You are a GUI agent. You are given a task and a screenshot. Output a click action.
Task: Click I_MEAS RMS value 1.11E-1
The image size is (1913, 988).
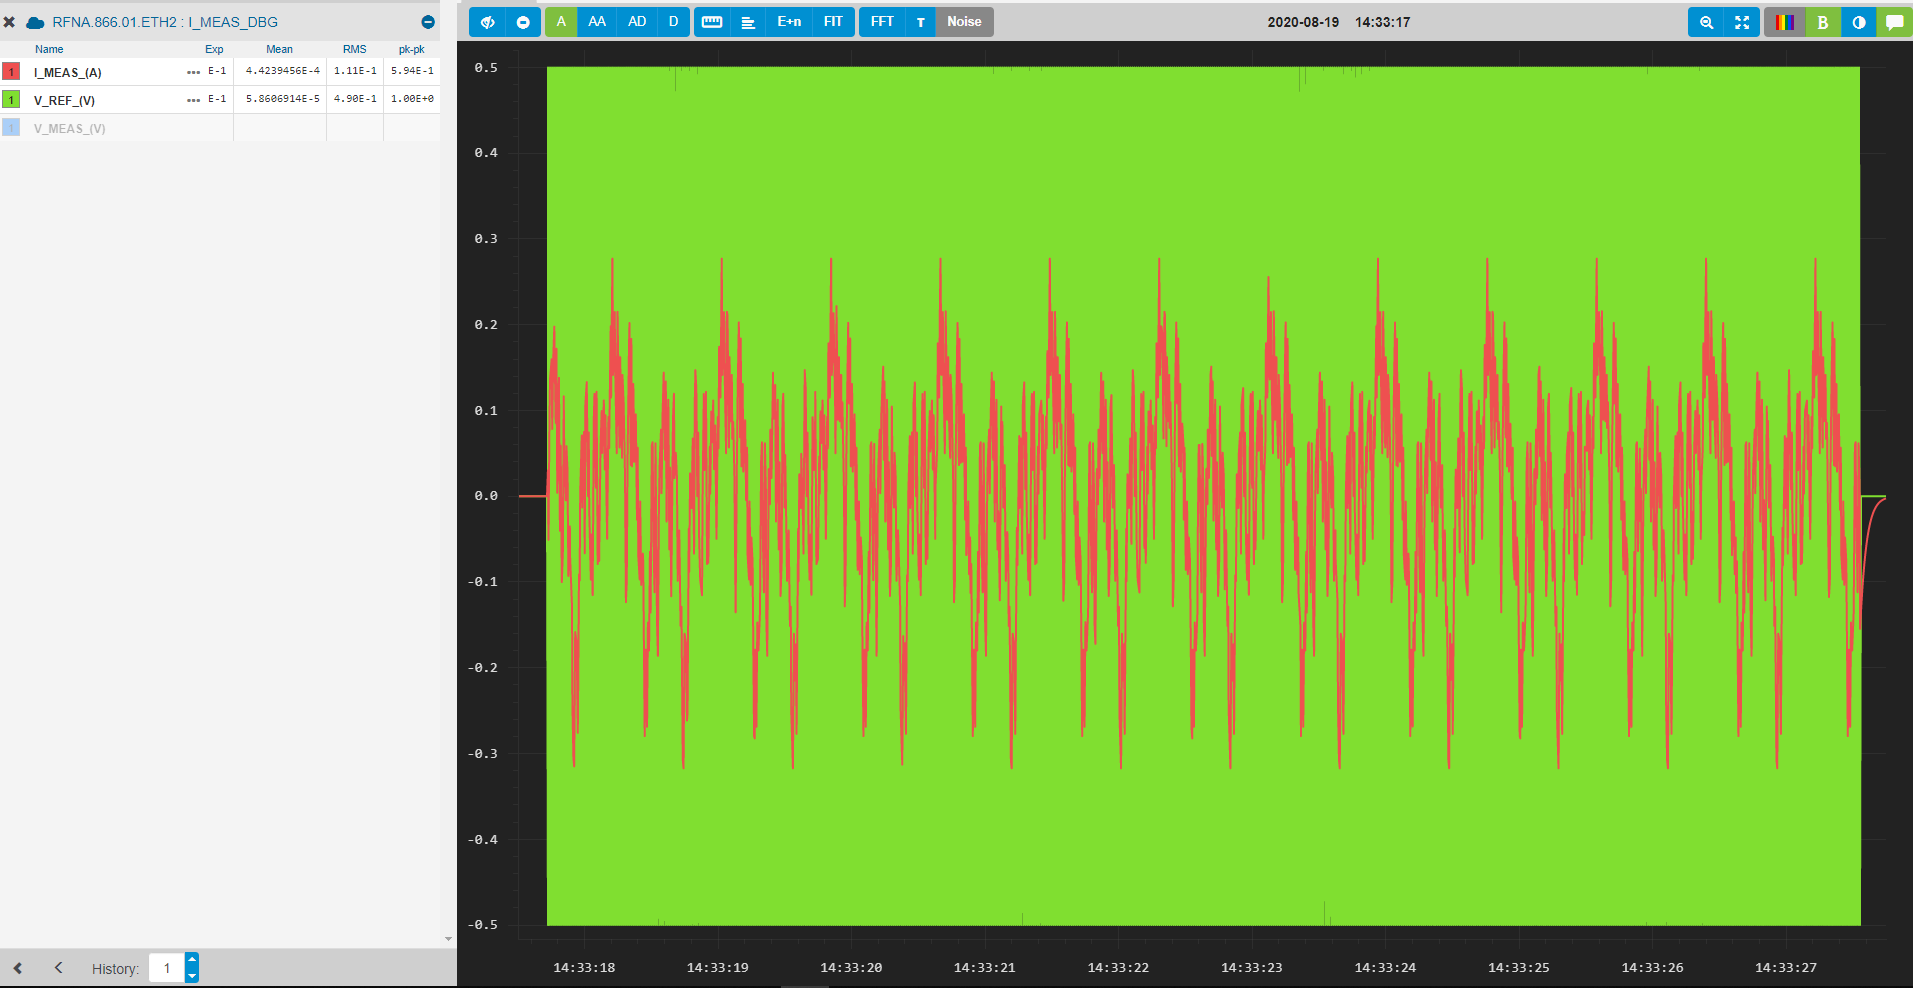[x=355, y=71]
